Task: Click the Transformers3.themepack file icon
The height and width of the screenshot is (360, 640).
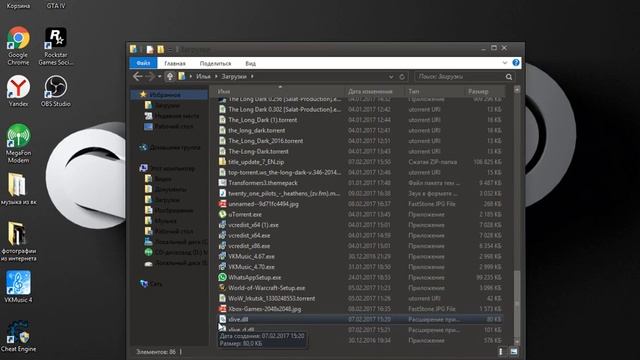Action: pyautogui.click(x=222, y=183)
